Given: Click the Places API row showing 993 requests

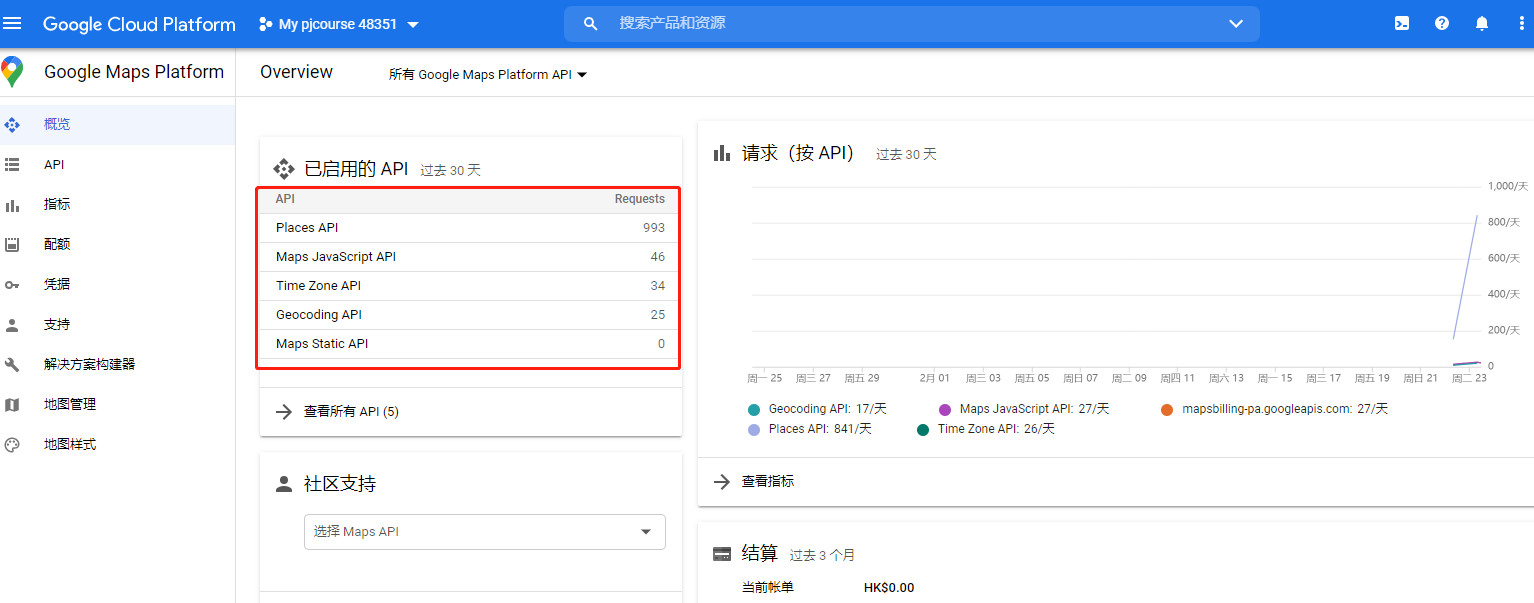Looking at the screenshot, I should 468,227.
